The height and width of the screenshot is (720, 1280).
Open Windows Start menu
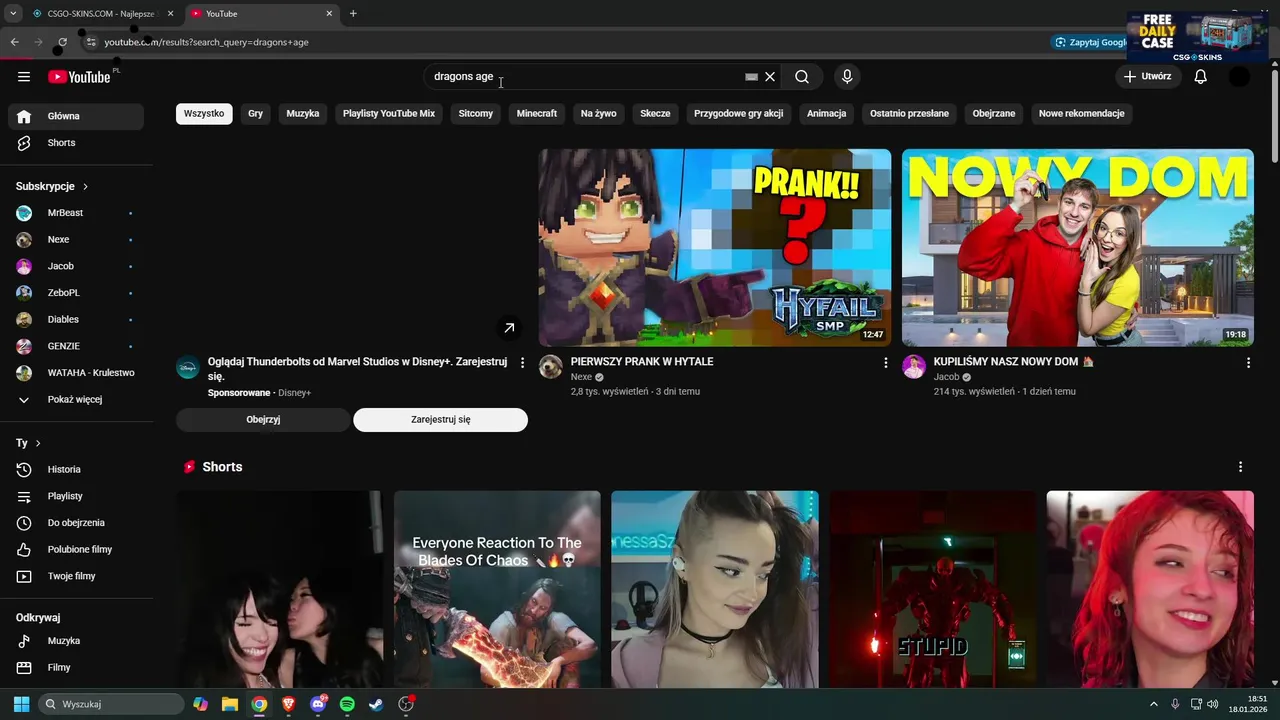21,704
